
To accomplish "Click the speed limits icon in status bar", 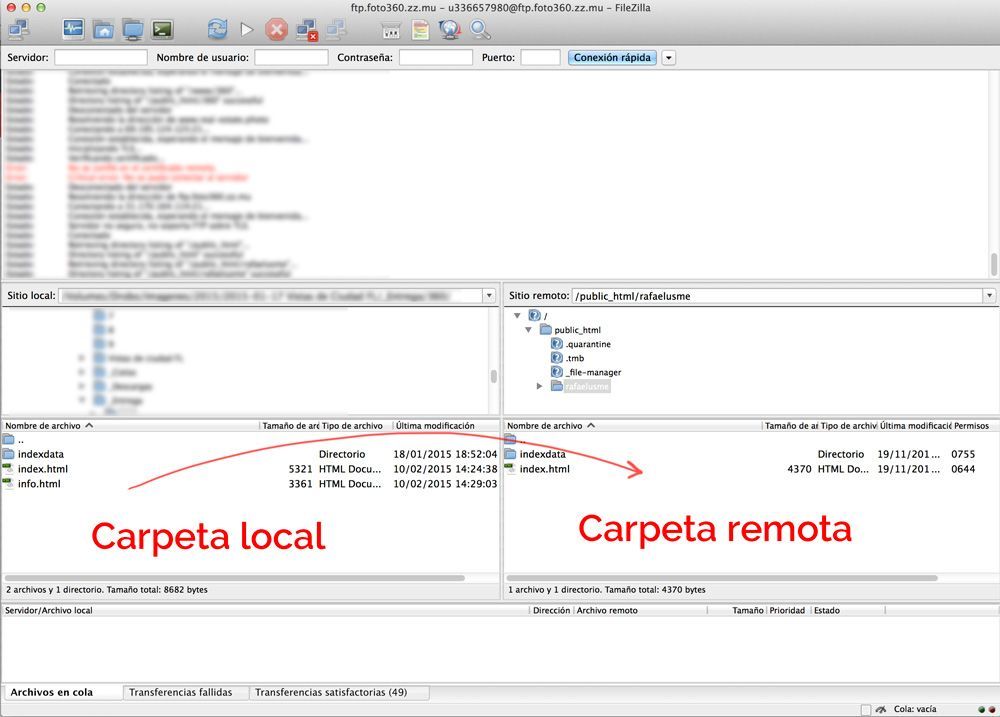I will [881, 709].
